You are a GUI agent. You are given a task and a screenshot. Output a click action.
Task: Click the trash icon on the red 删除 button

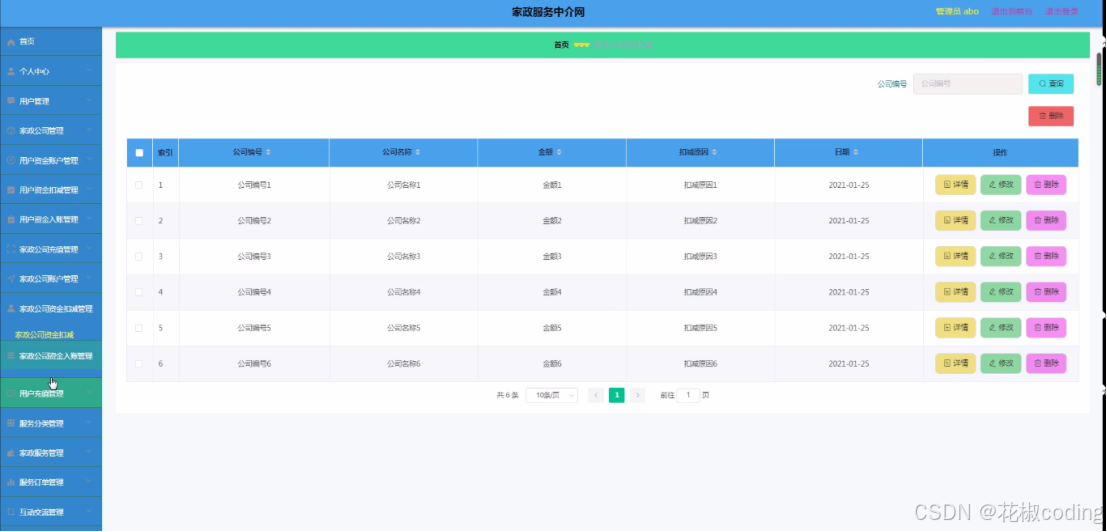click(1042, 116)
